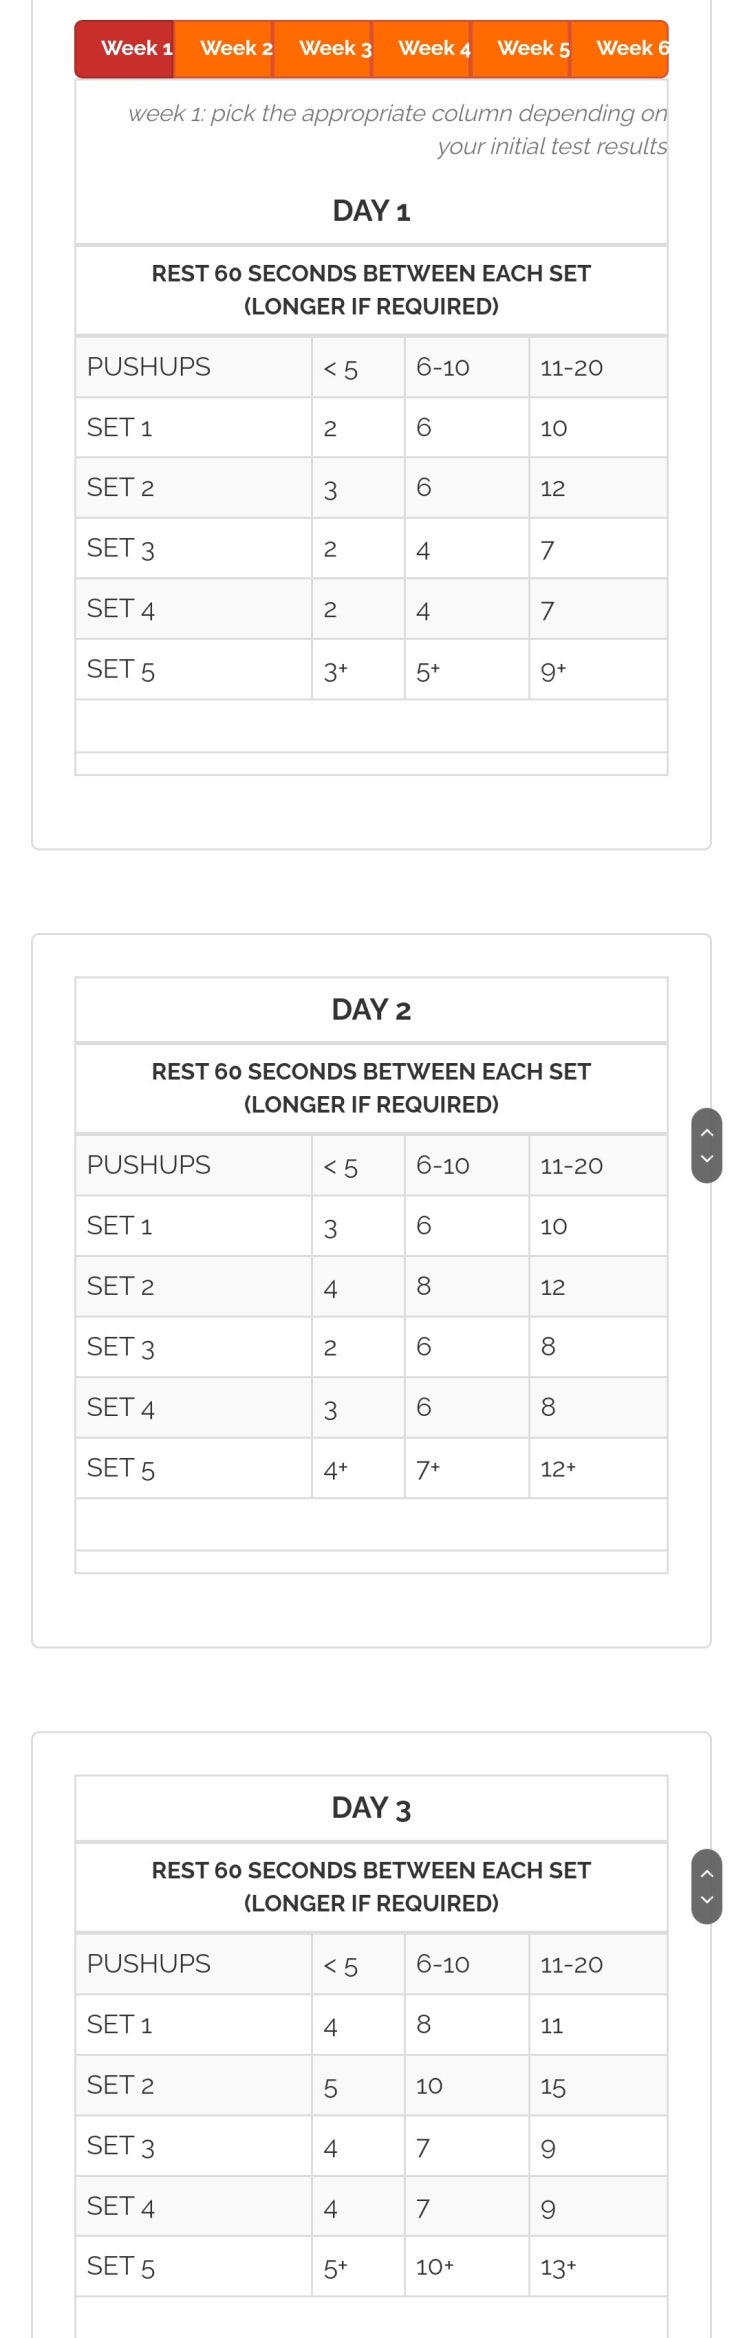Open the Week 3 tab
This screenshot has width=743, height=2338.
click(323, 49)
